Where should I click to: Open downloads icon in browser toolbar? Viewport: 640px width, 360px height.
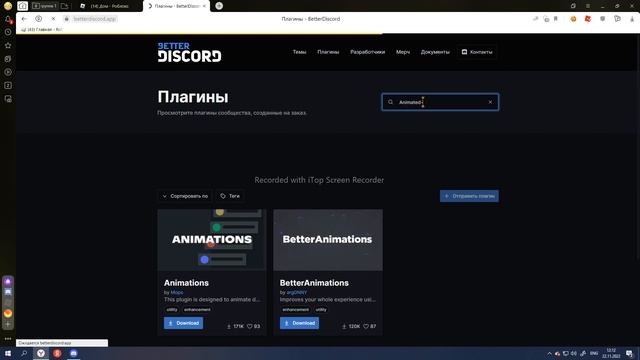point(632,19)
